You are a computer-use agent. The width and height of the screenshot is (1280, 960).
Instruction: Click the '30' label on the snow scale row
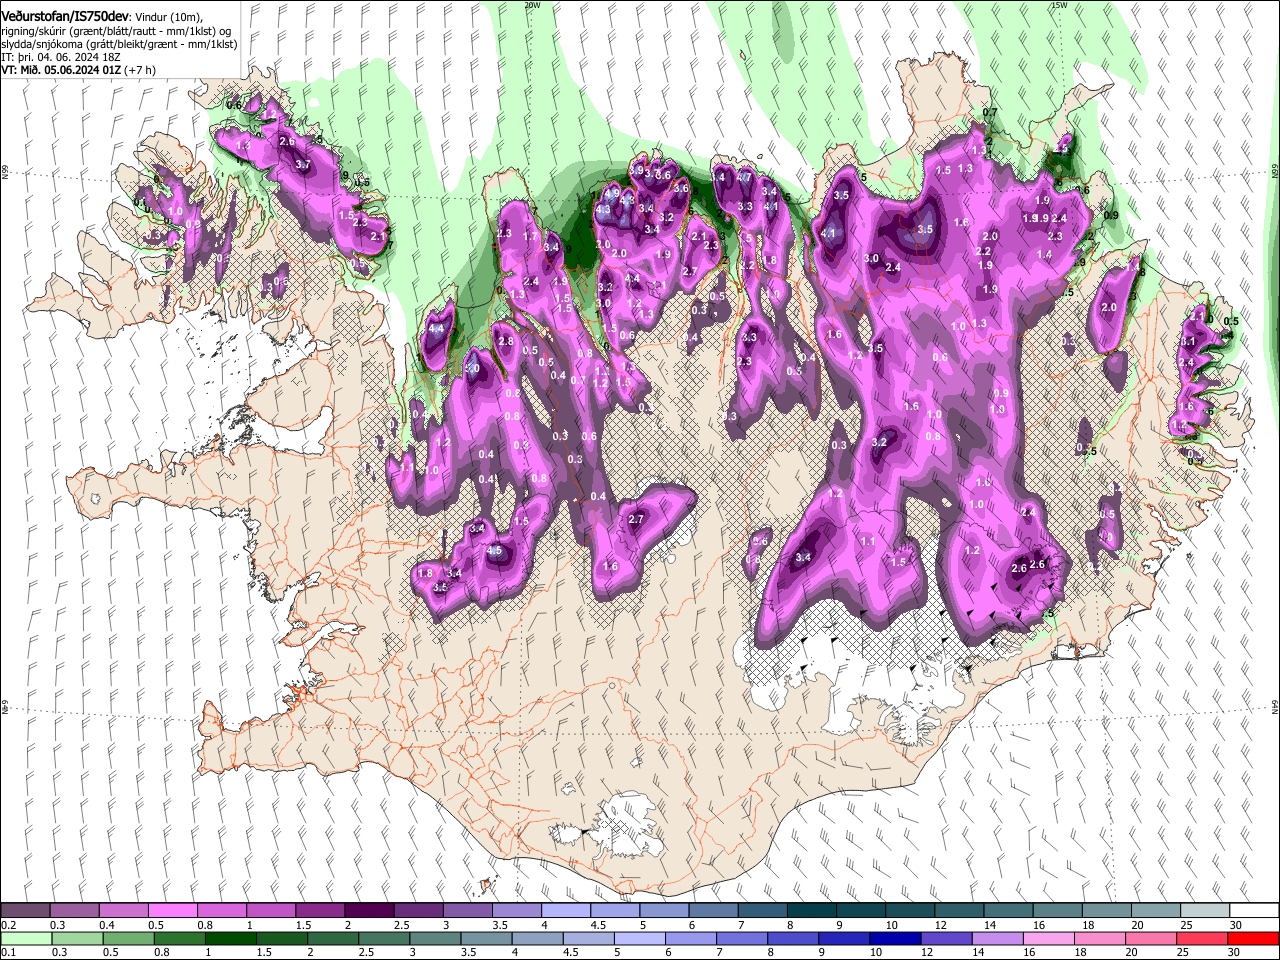coord(1236,925)
